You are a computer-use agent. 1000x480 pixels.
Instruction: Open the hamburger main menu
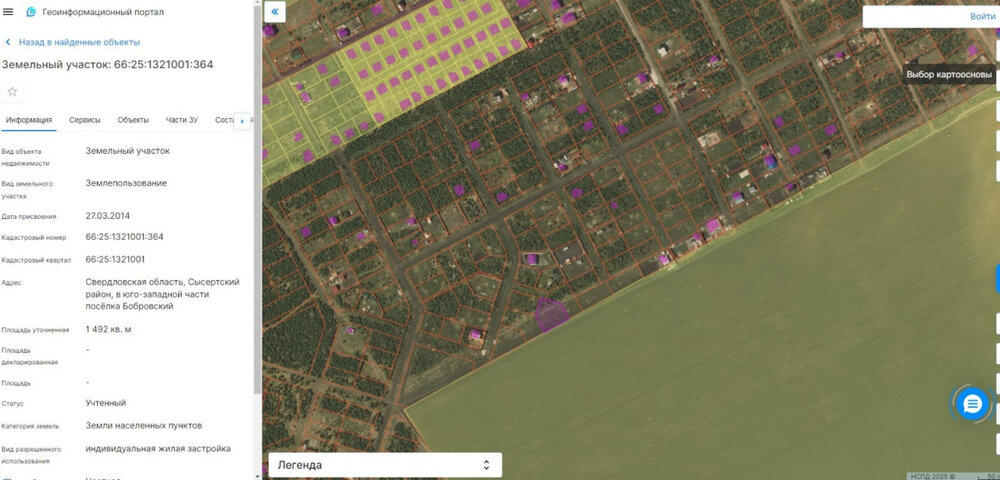(x=8, y=12)
